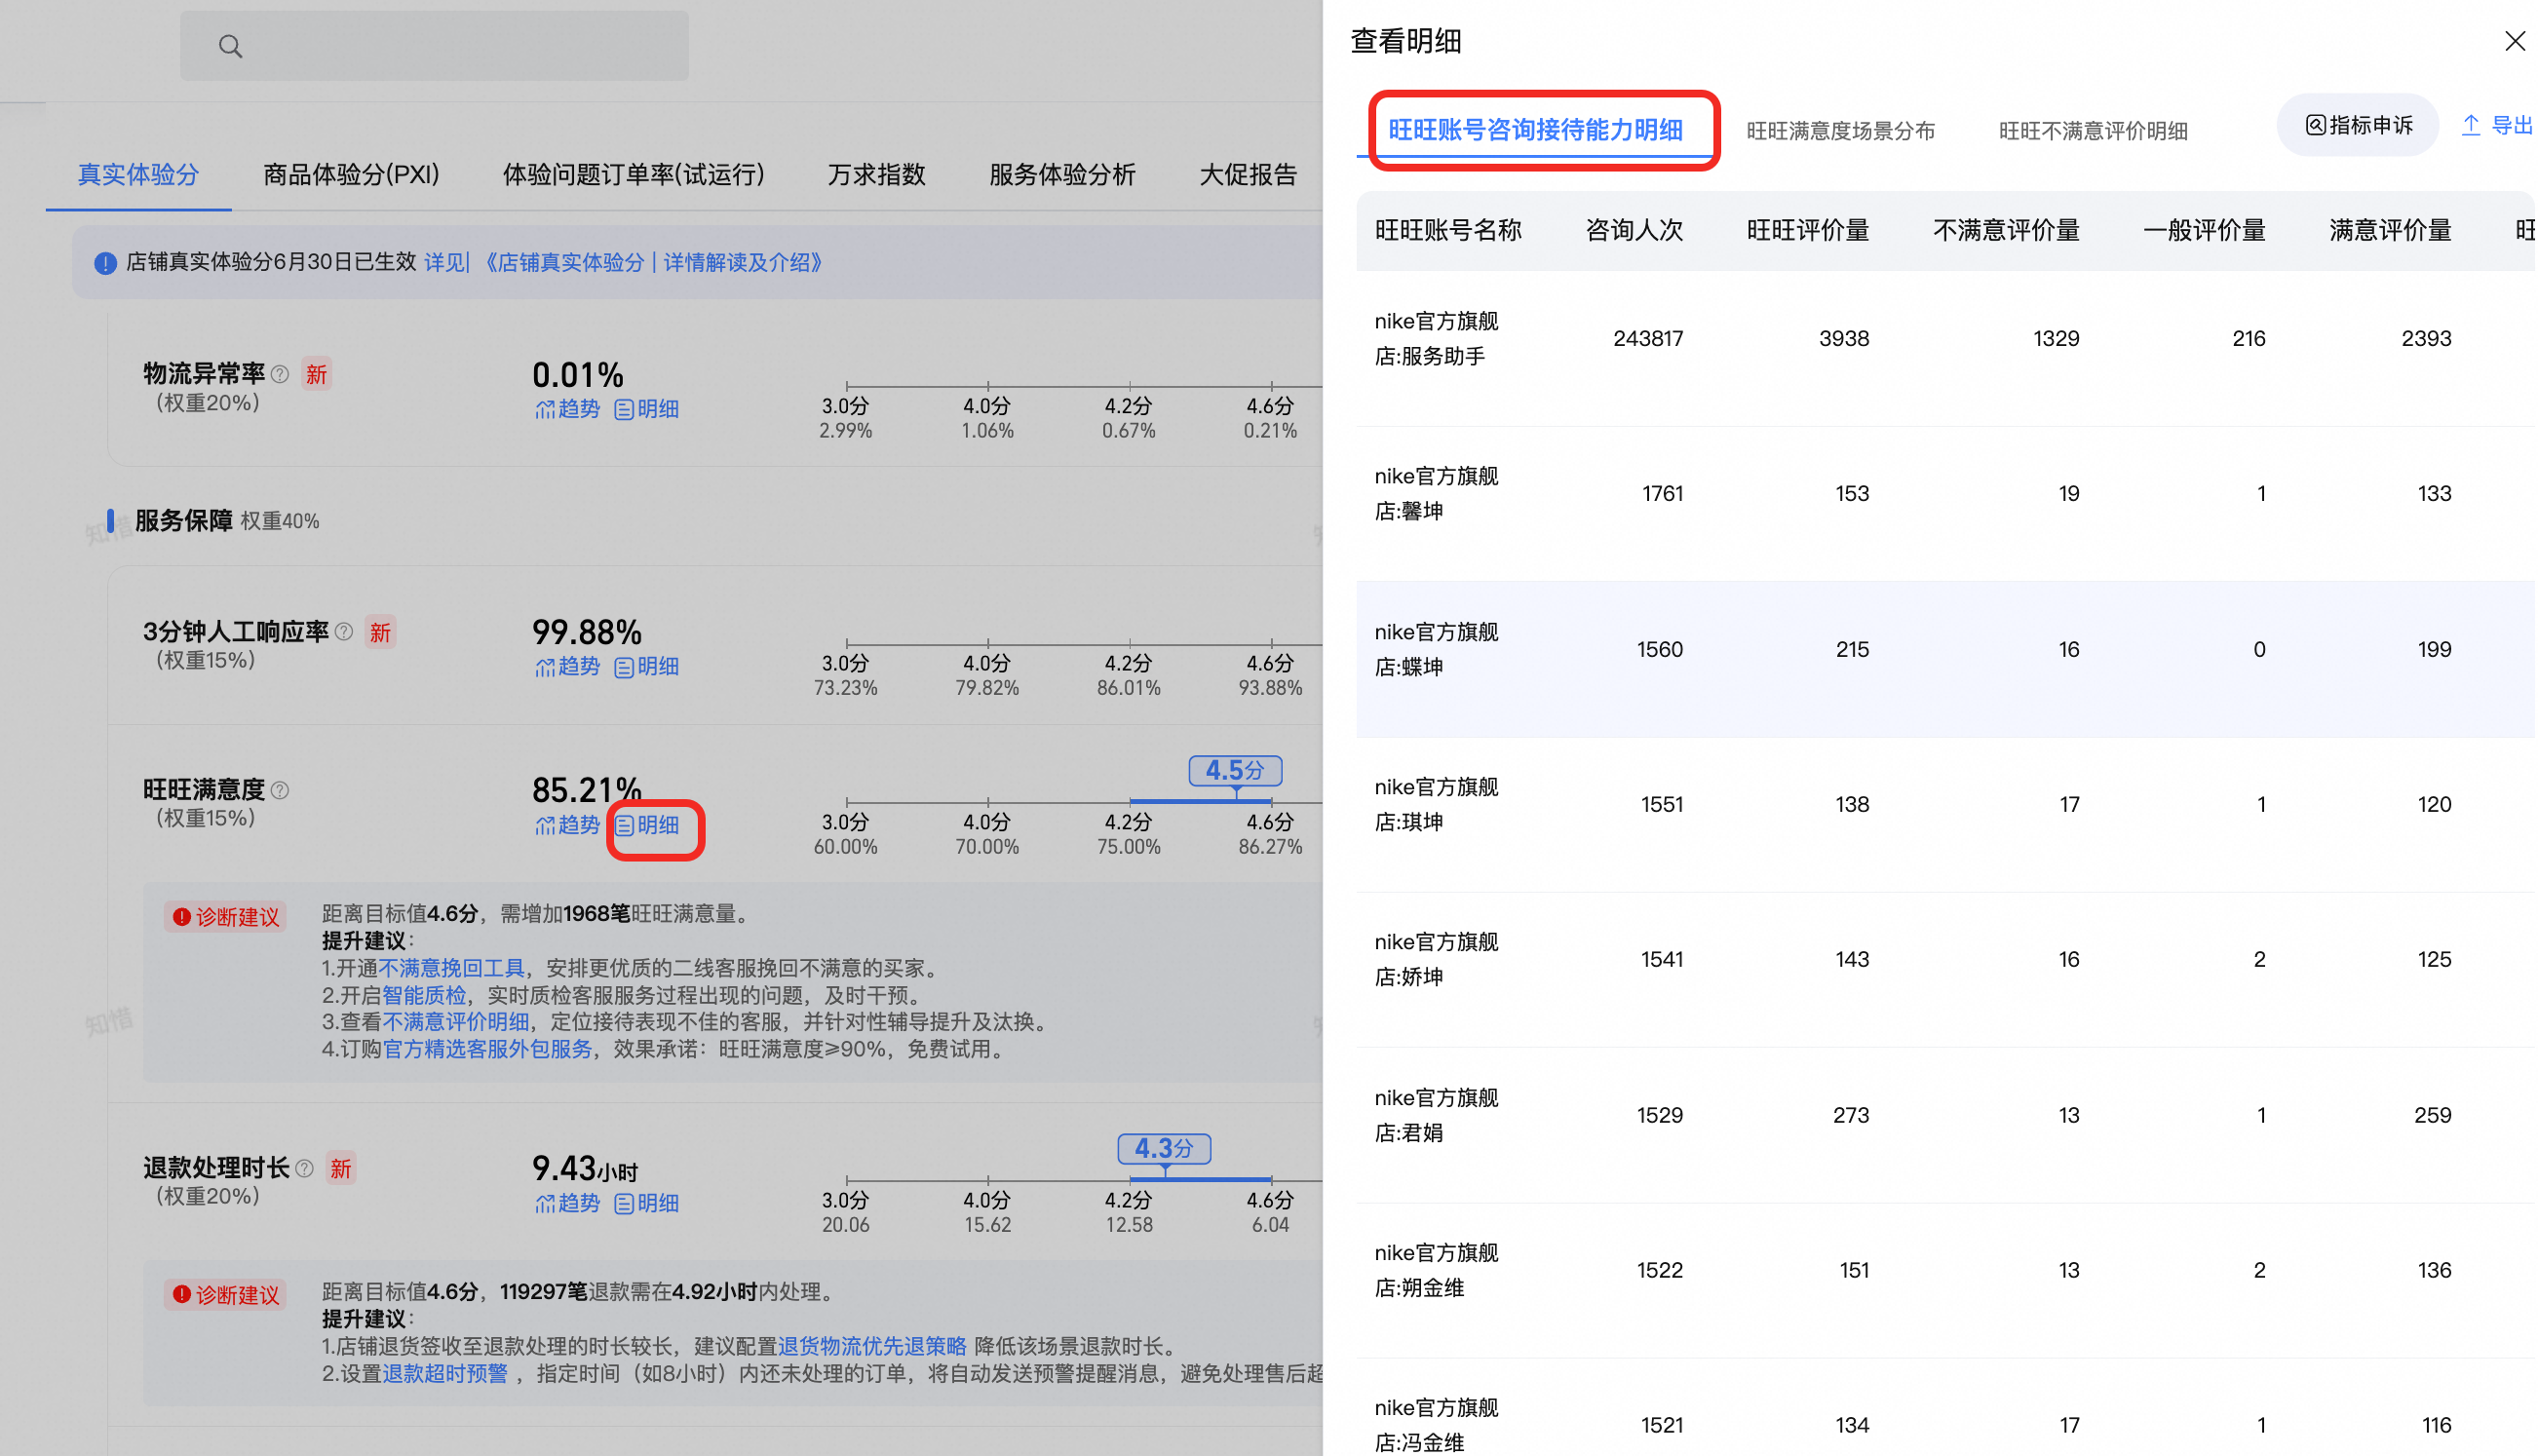Open 明细 for 3分钟人工响应率
Image resolution: width=2538 pixels, height=1456 pixels.
coord(647,667)
